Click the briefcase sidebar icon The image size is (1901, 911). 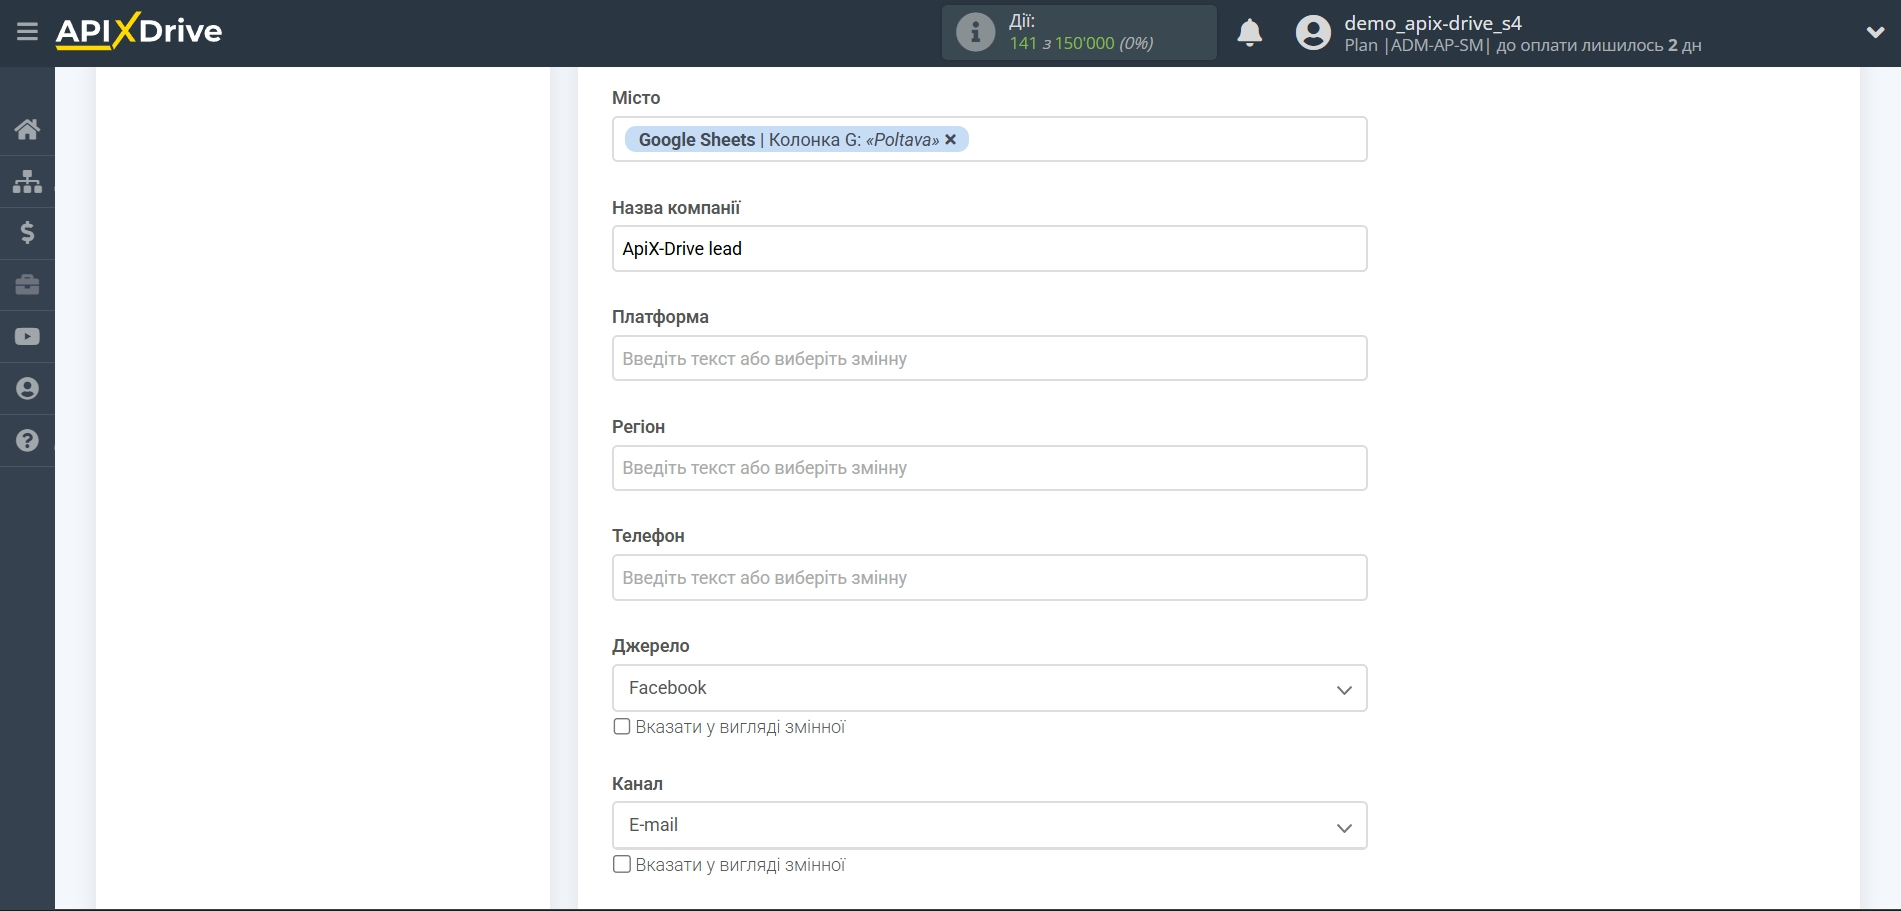click(27, 285)
